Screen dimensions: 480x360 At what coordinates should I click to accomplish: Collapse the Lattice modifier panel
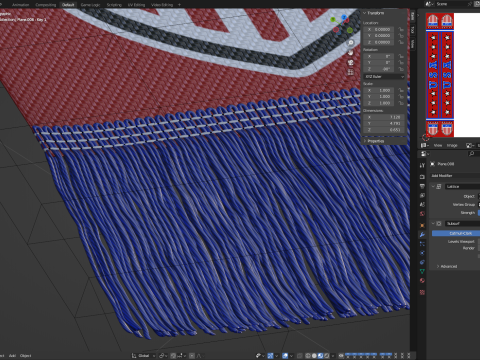pos(434,187)
